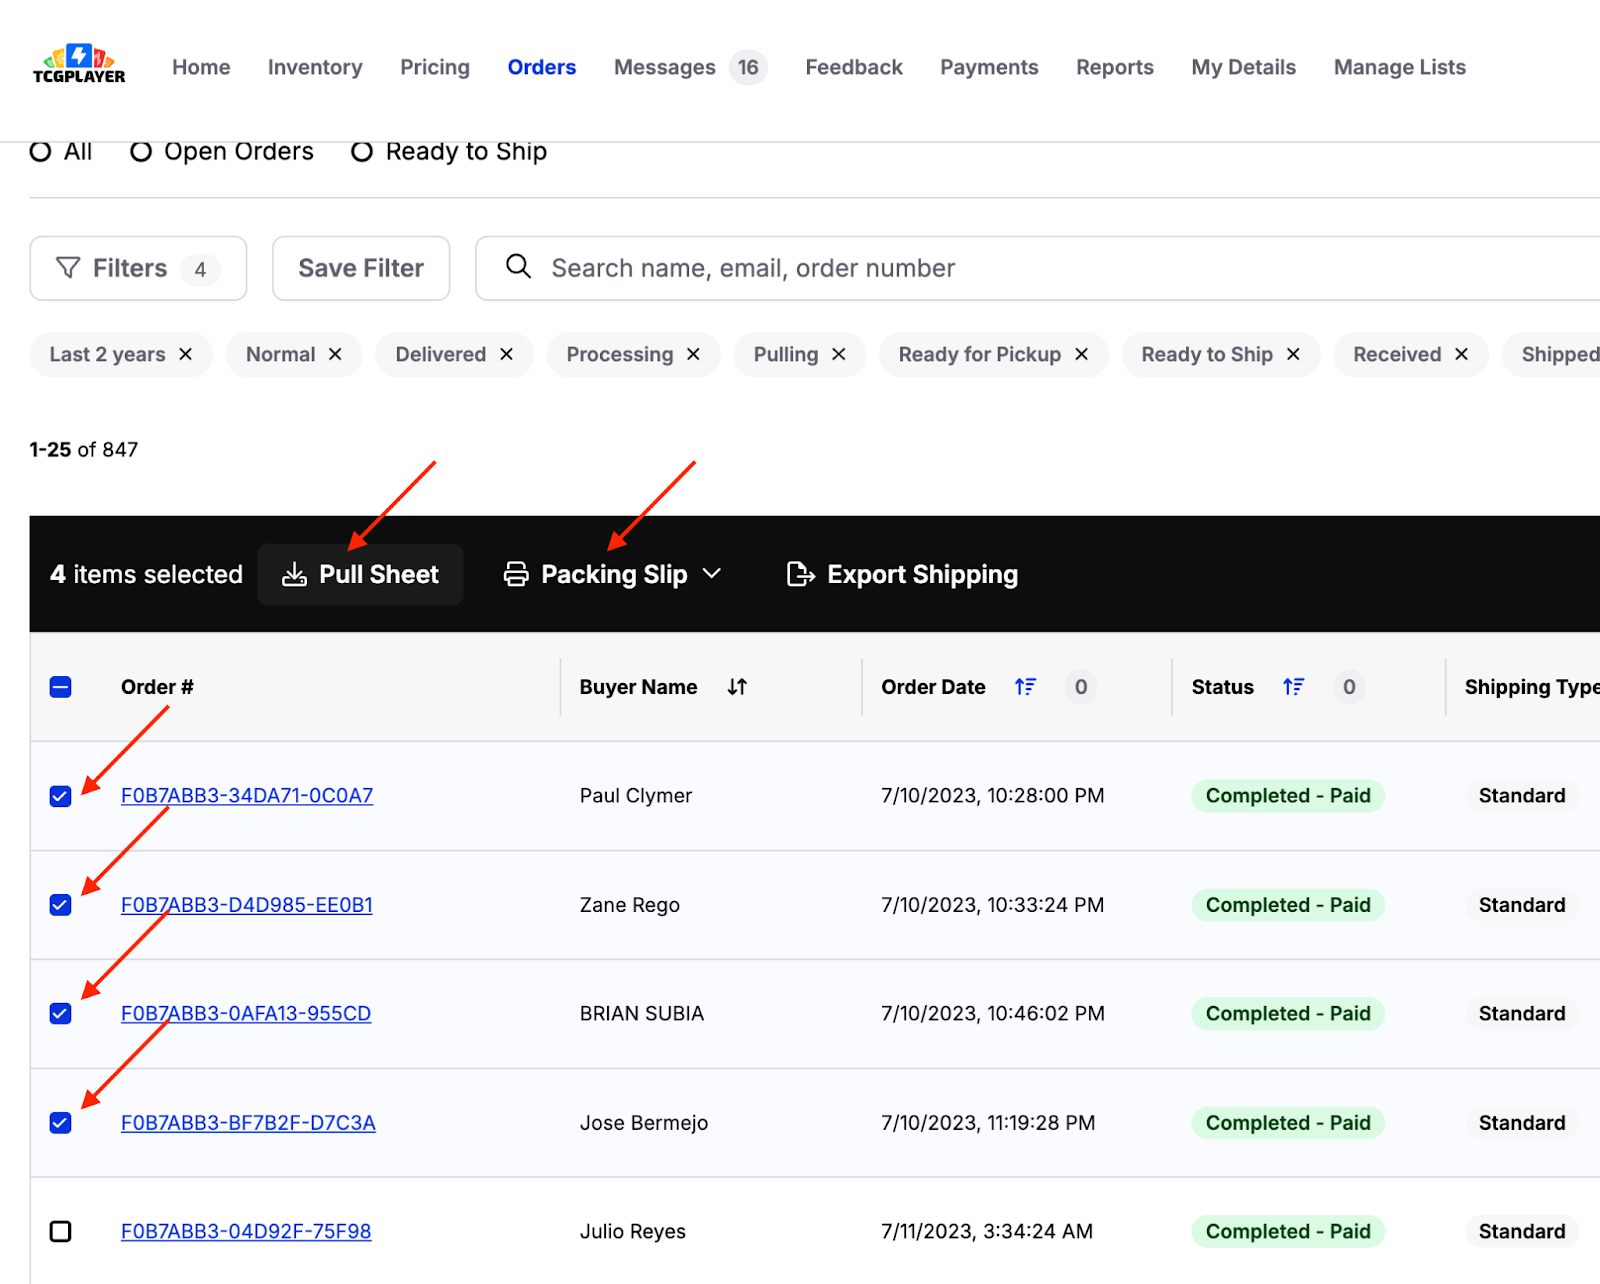1600x1284 pixels.
Task: Remove the Delivered filter chip
Action: click(x=506, y=354)
